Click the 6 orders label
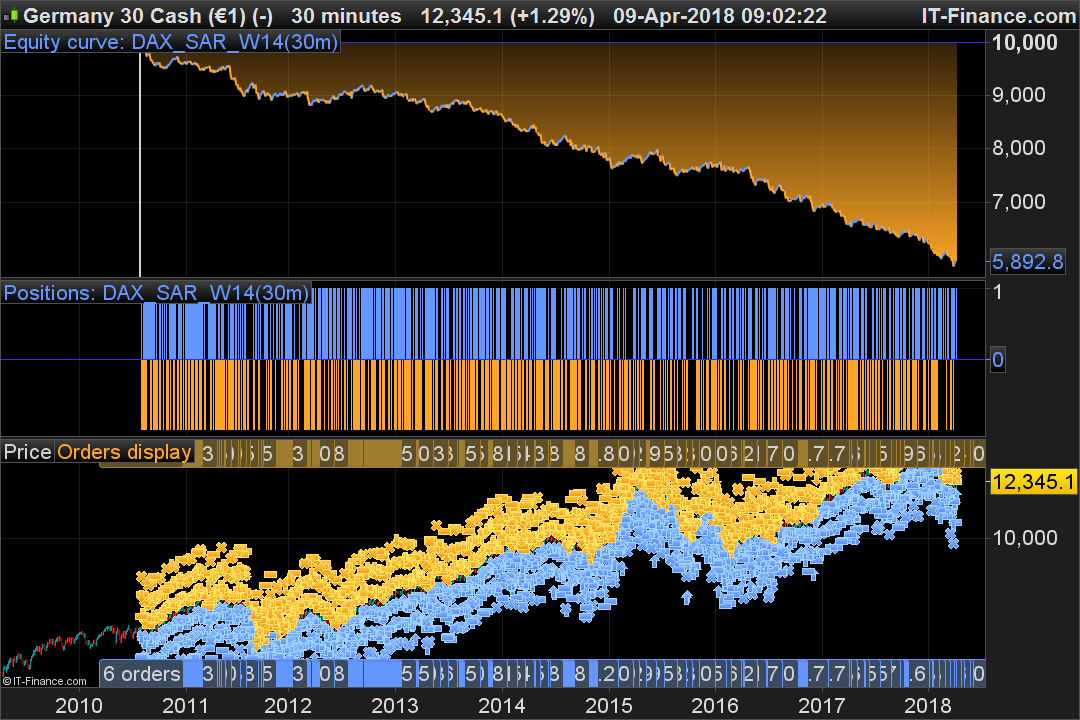 (x=142, y=673)
